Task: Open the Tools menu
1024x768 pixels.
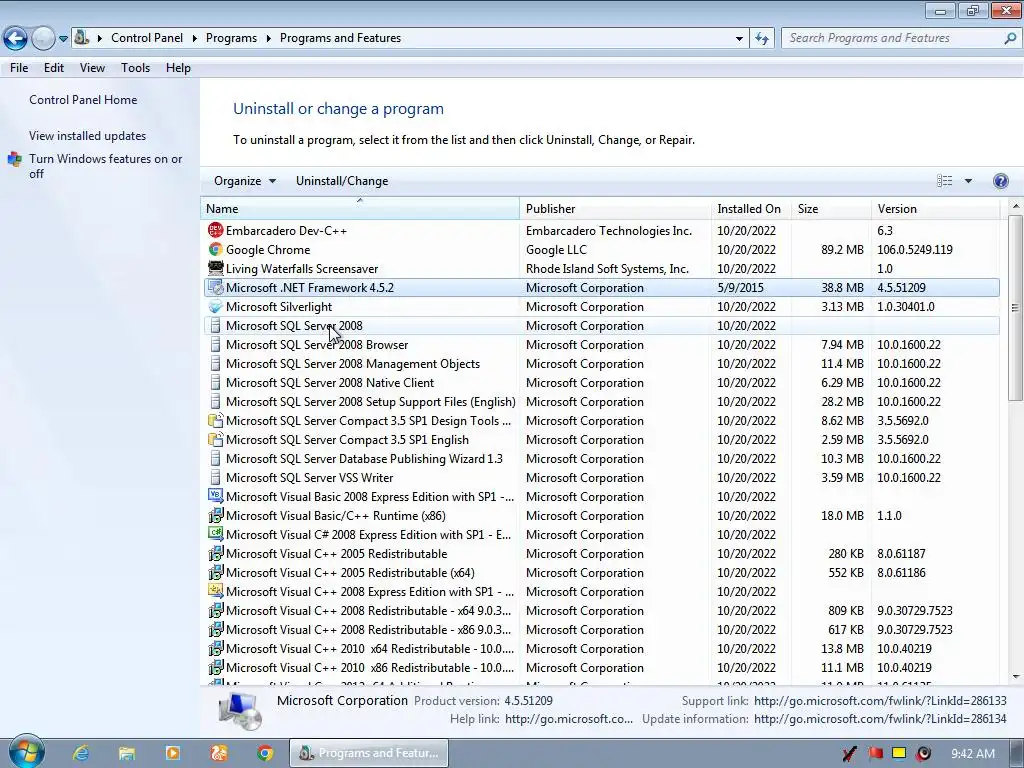Action: pos(135,68)
